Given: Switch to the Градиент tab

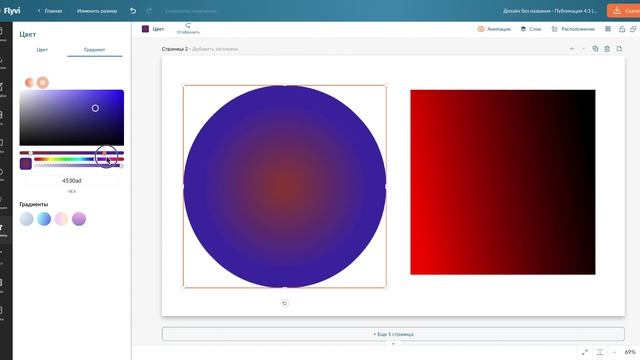Looking at the screenshot, I should [95, 50].
